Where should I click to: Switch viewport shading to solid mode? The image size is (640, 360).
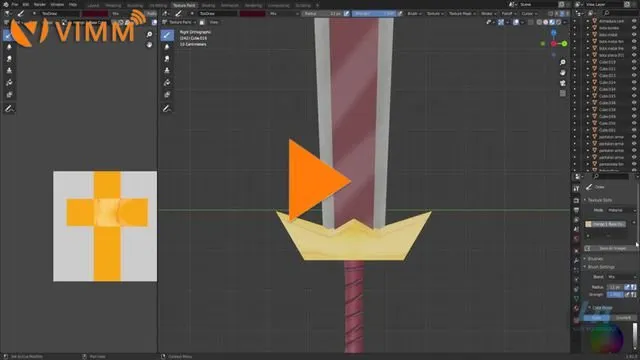(x=546, y=22)
